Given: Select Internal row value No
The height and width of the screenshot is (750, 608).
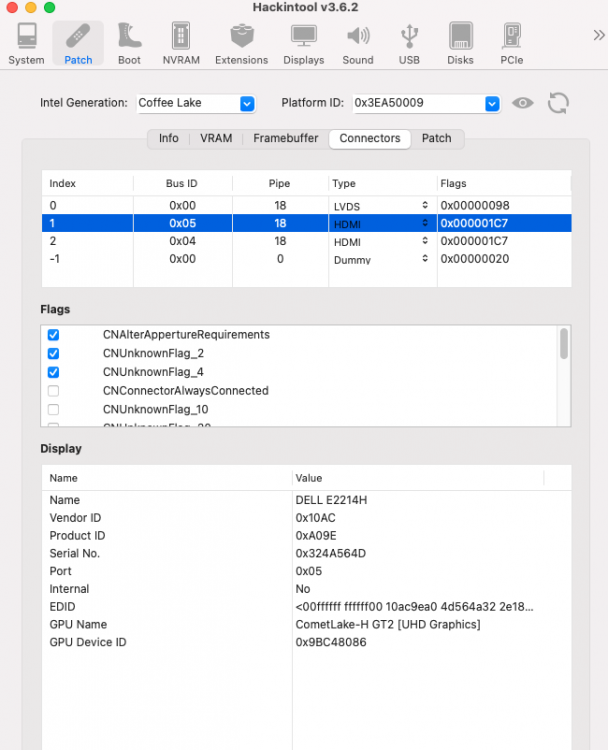Looking at the screenshot, I should [306, 589].
